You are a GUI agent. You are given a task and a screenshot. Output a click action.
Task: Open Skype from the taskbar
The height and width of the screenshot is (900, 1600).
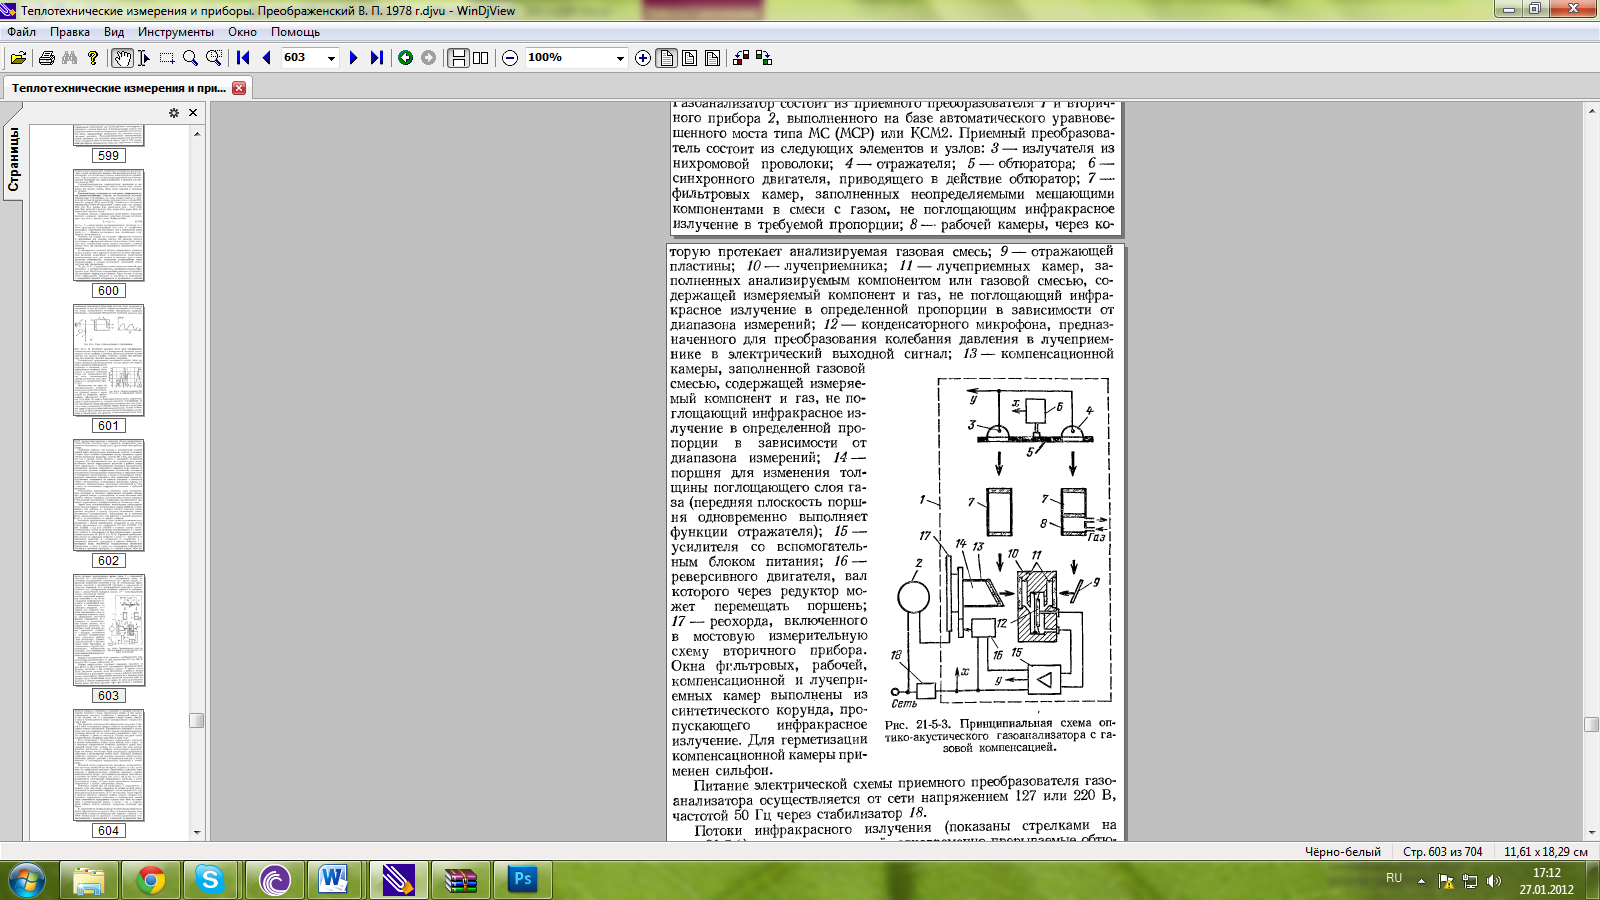(x=210, y=880)
